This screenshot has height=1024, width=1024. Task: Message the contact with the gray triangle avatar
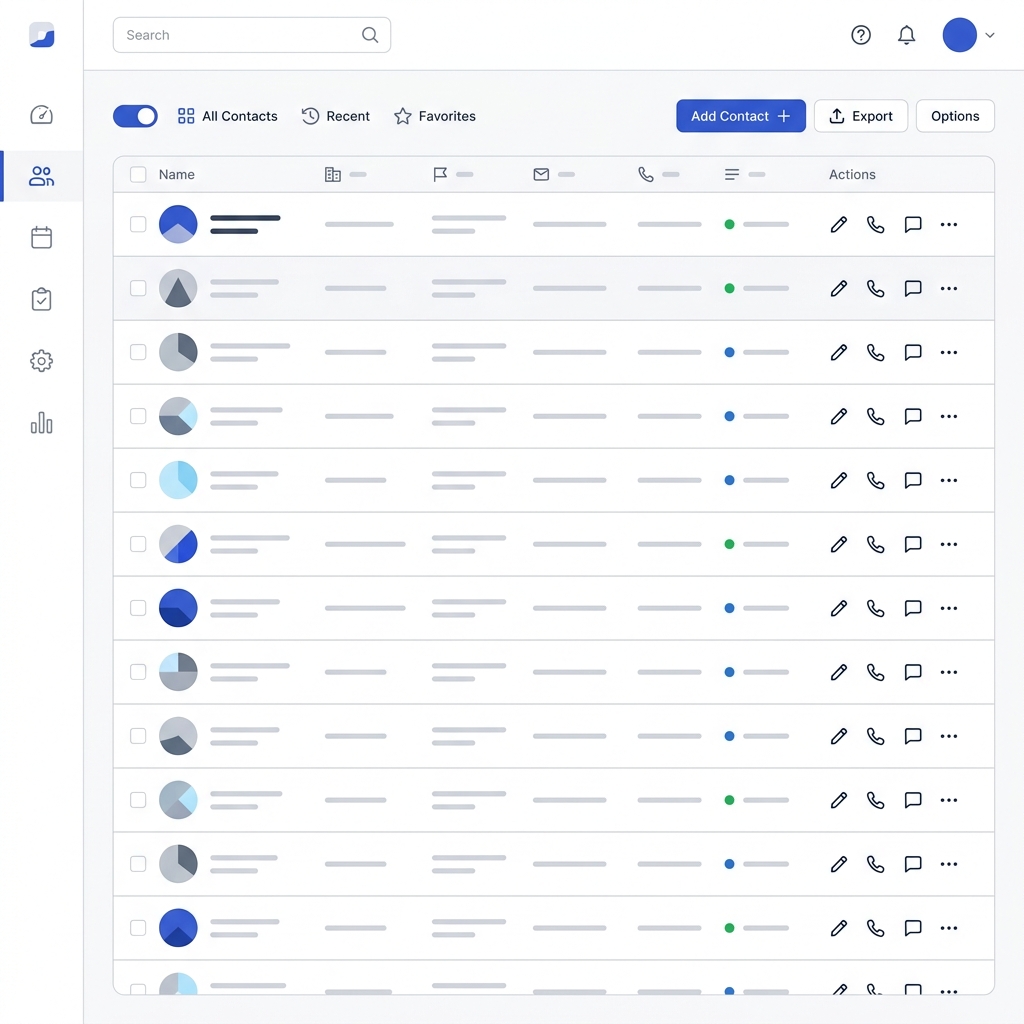(x=912, y=289)
